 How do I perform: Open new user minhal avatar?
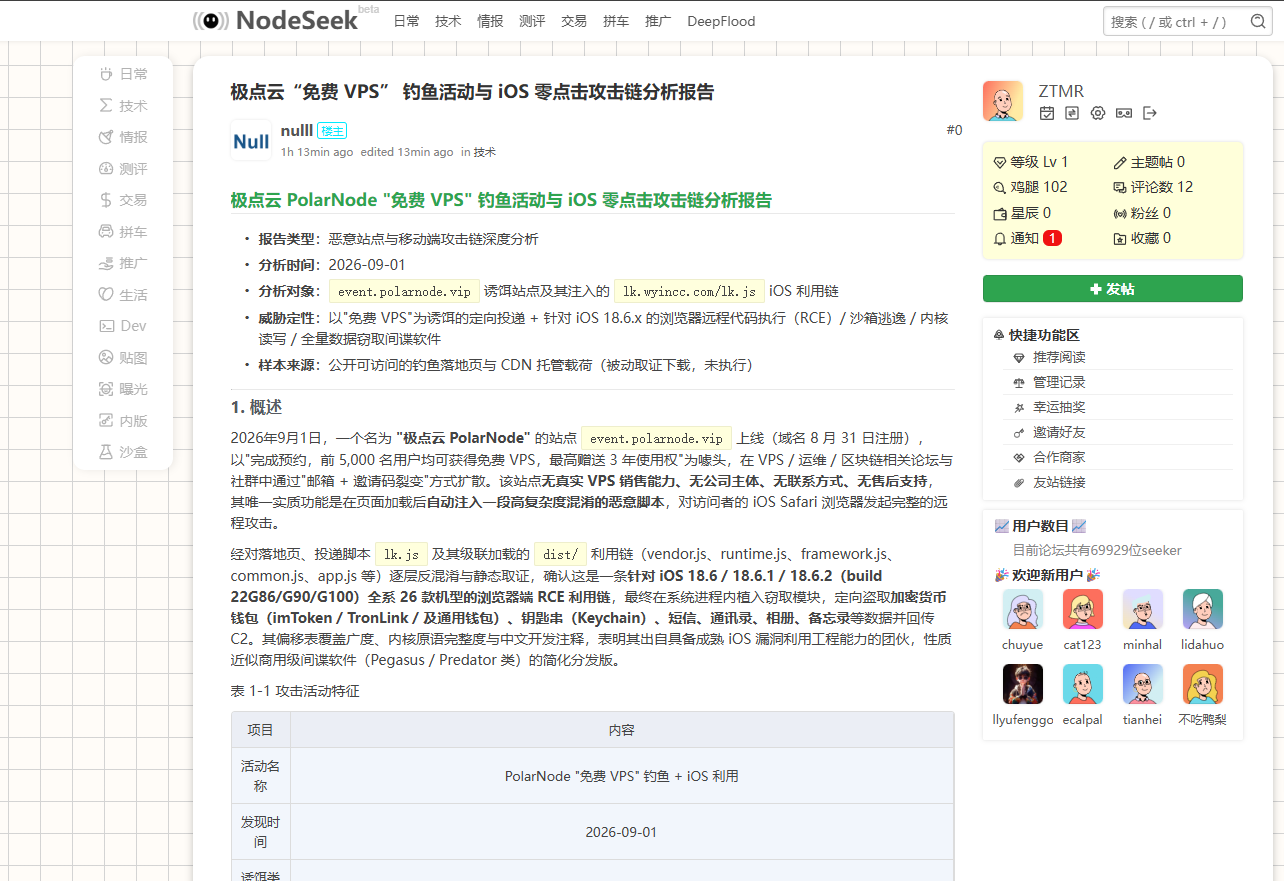coord(1142,609)
